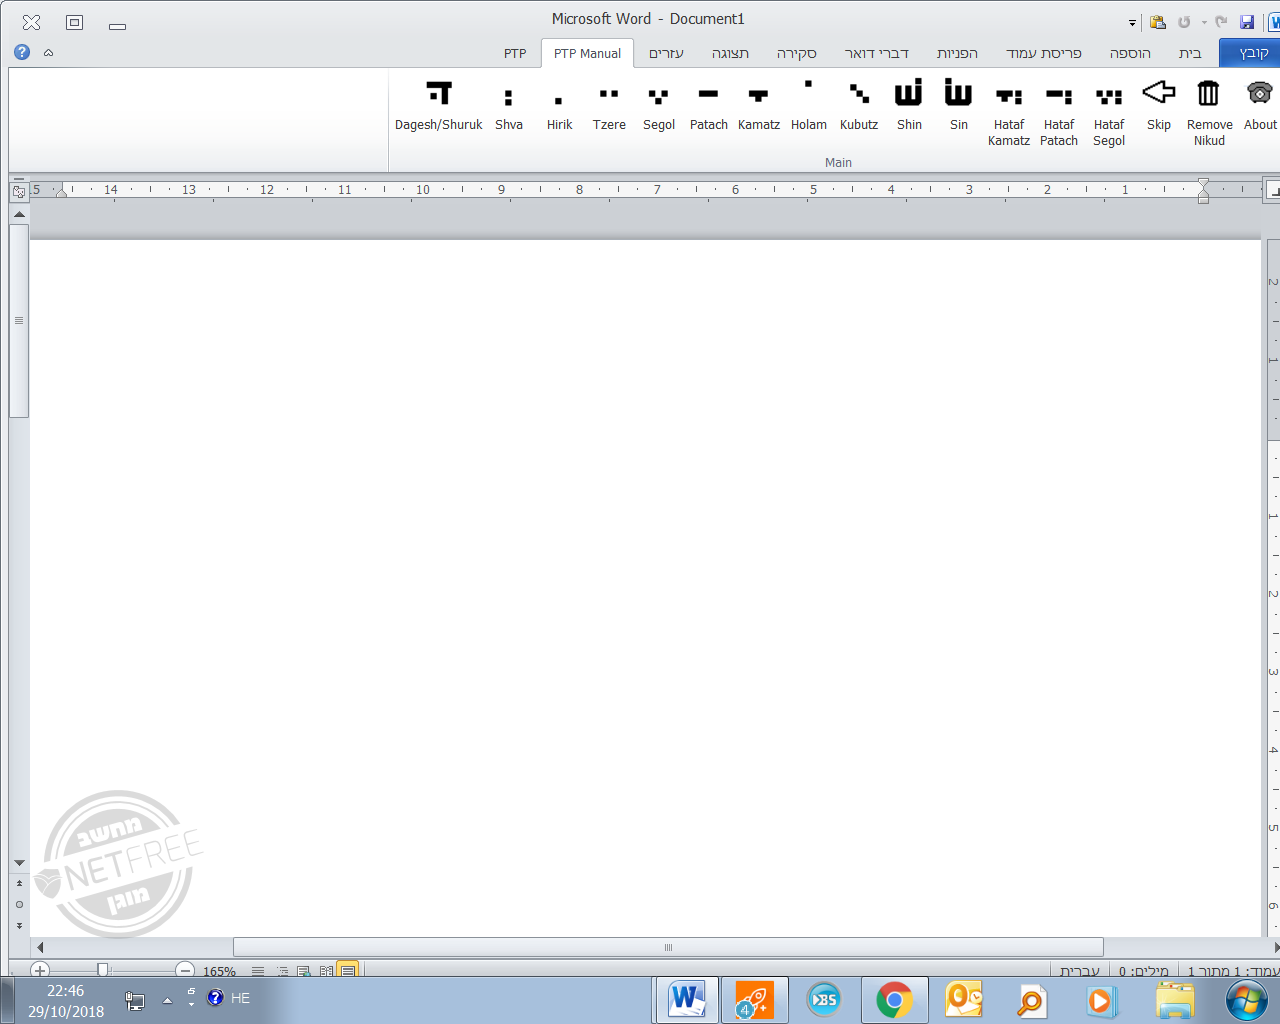Show hidden system tray icons
The image size is (1280, 1024).
[x=167, y=999]
